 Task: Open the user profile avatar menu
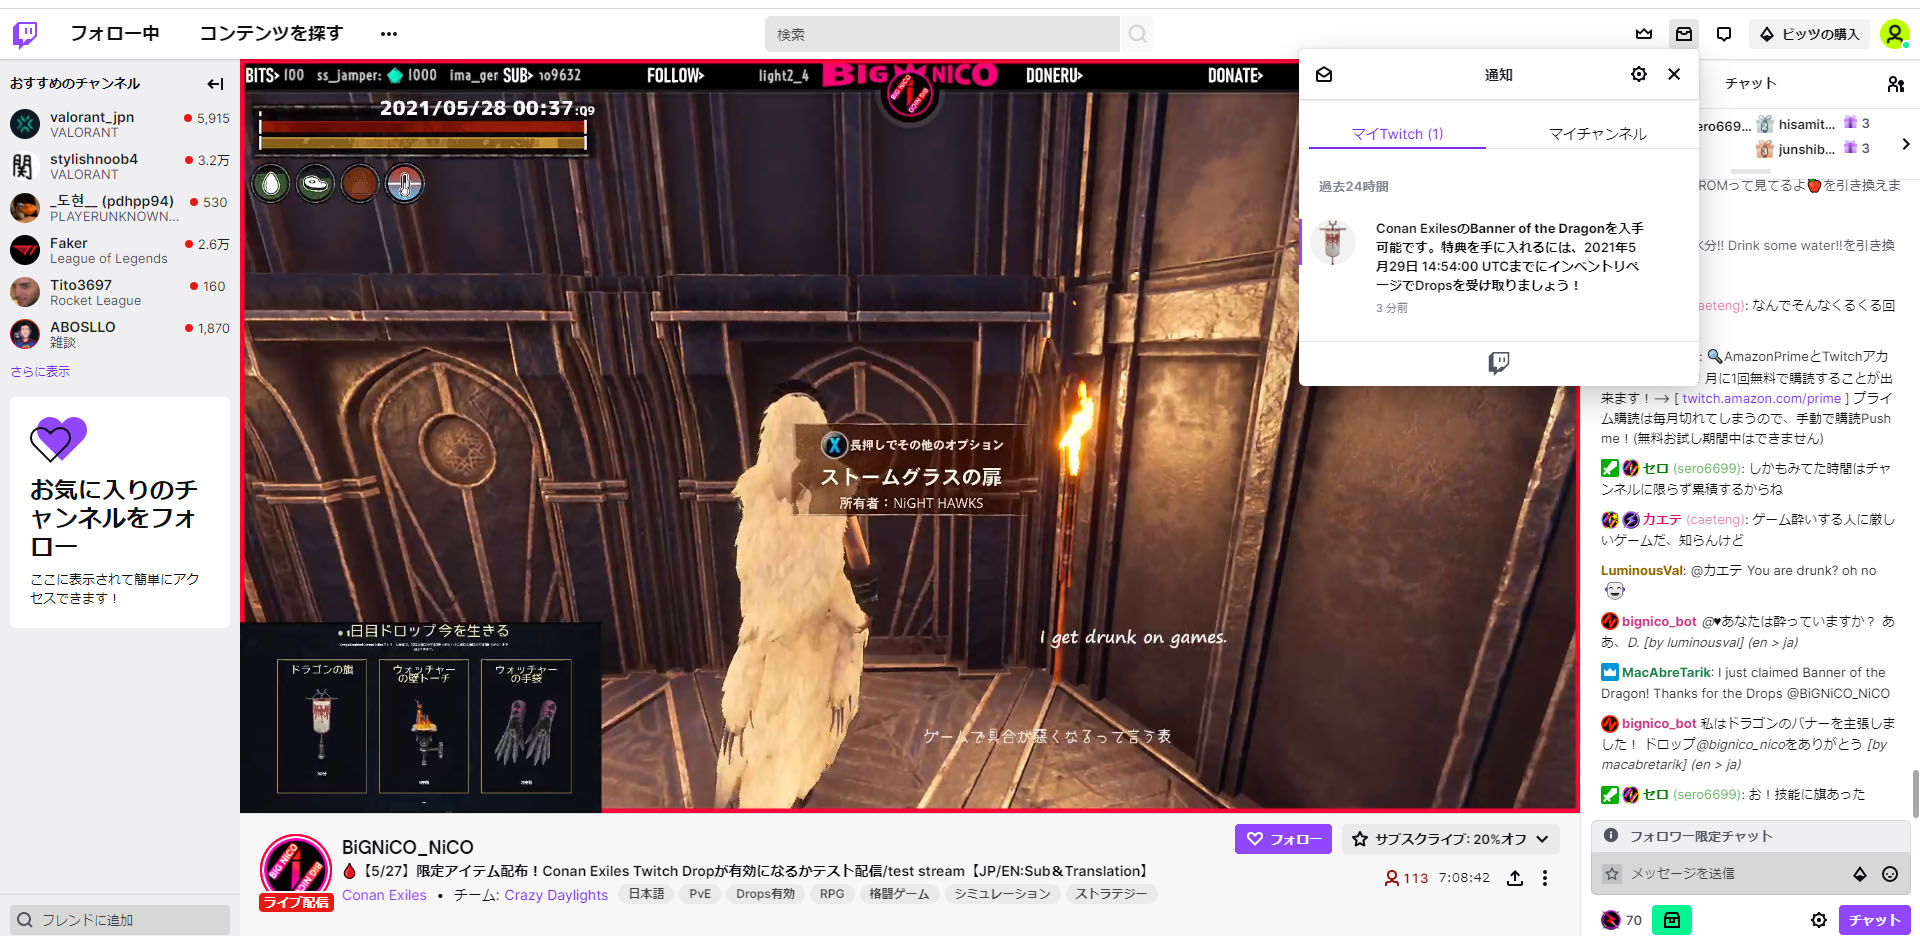(x=1894, y=34)
